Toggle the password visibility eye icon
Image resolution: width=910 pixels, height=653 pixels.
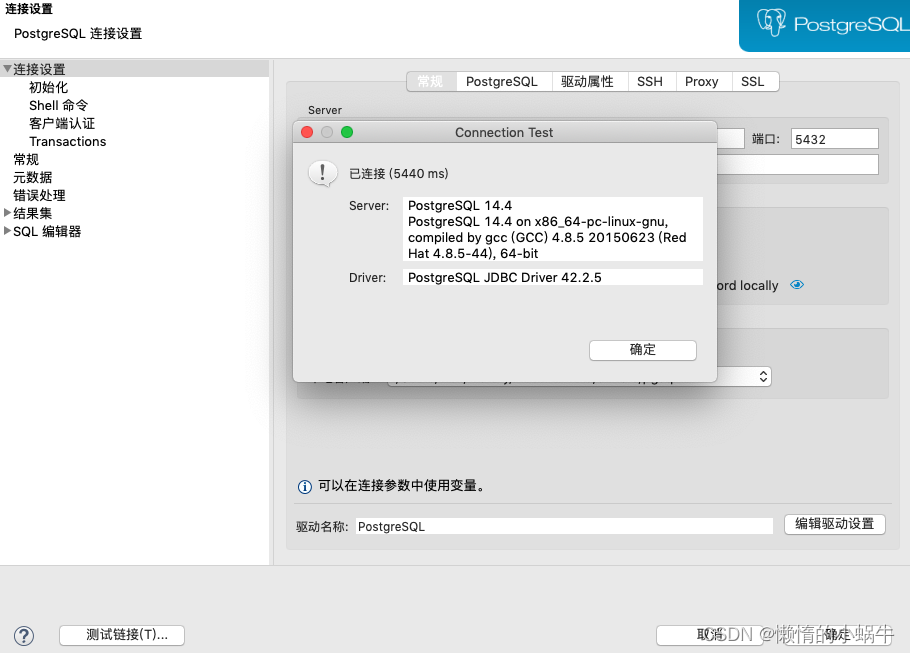(x=797, y=285)
